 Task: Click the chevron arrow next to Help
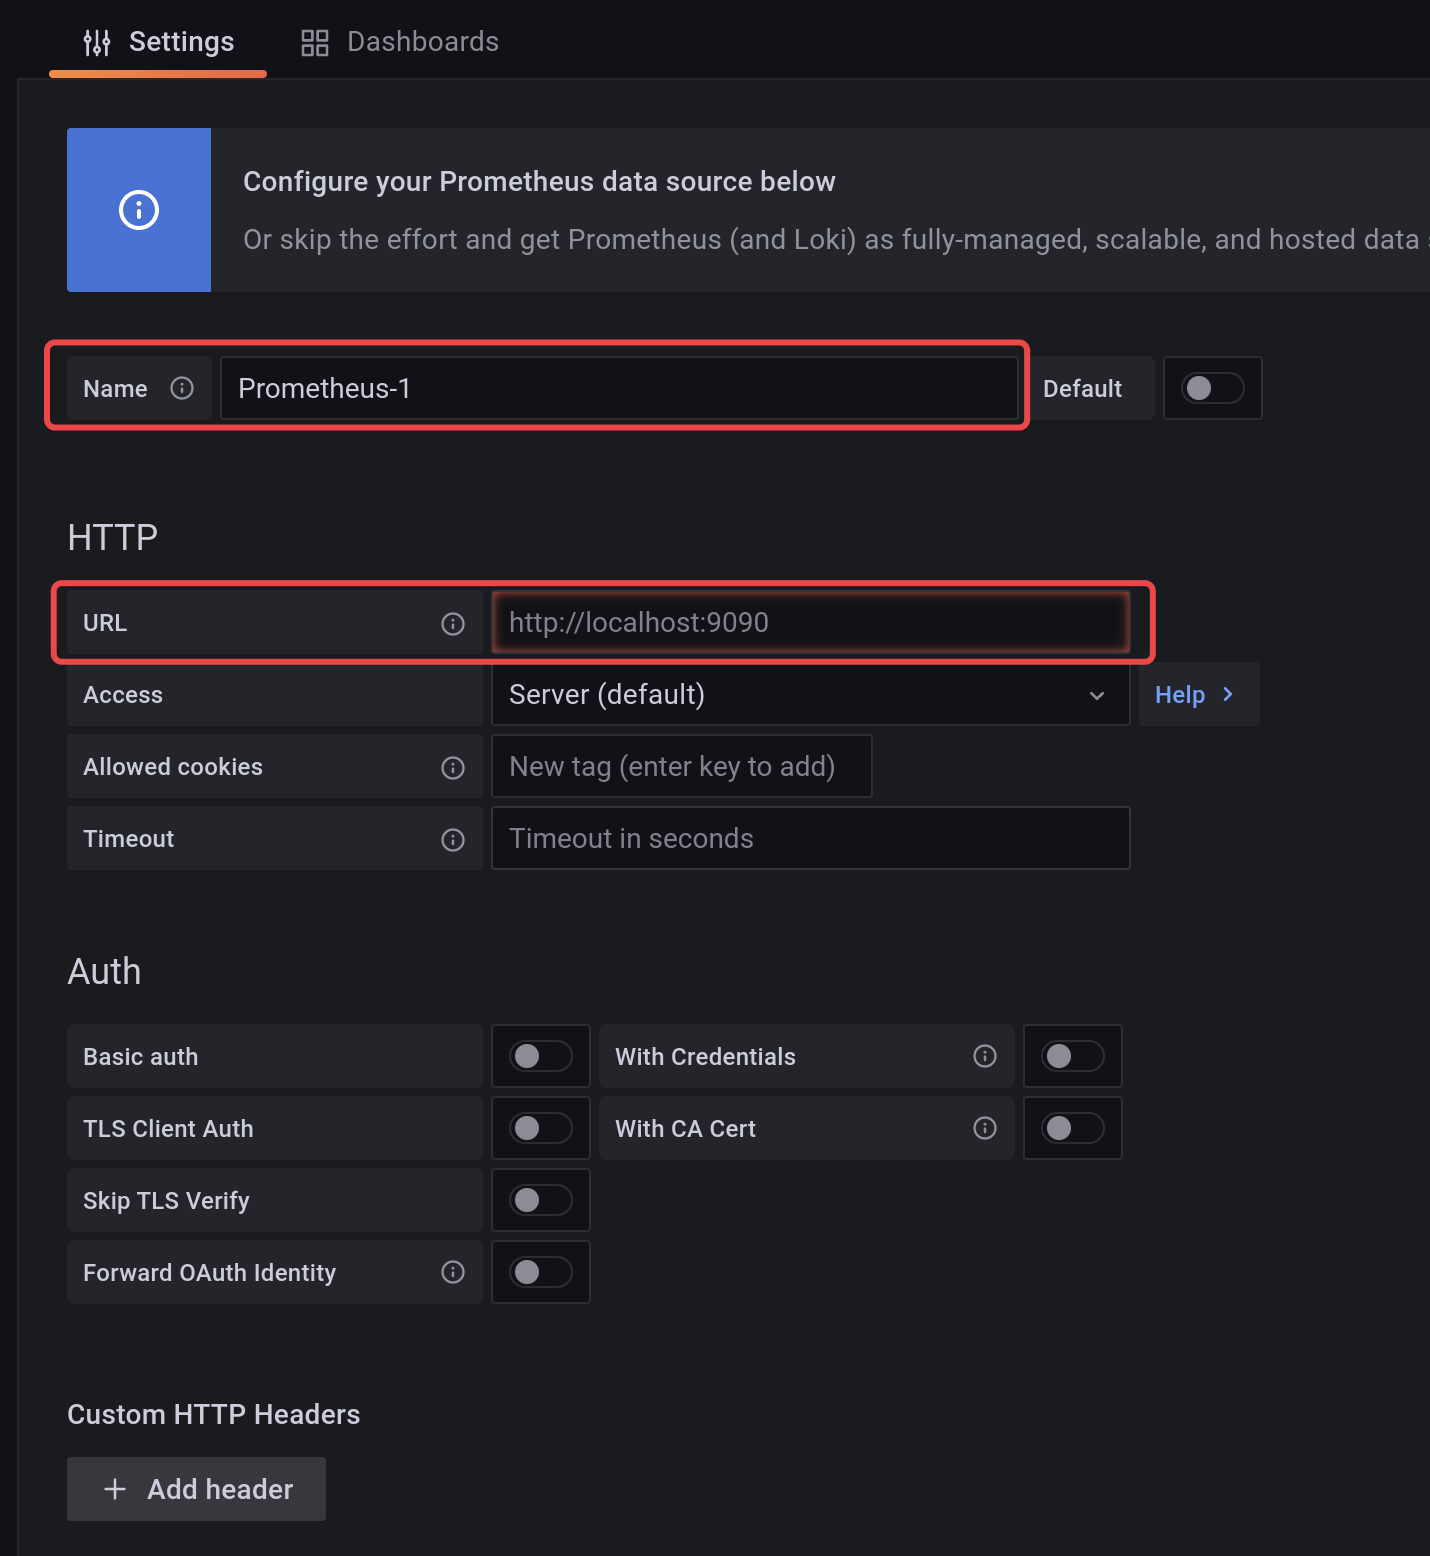pos(1228,694)
